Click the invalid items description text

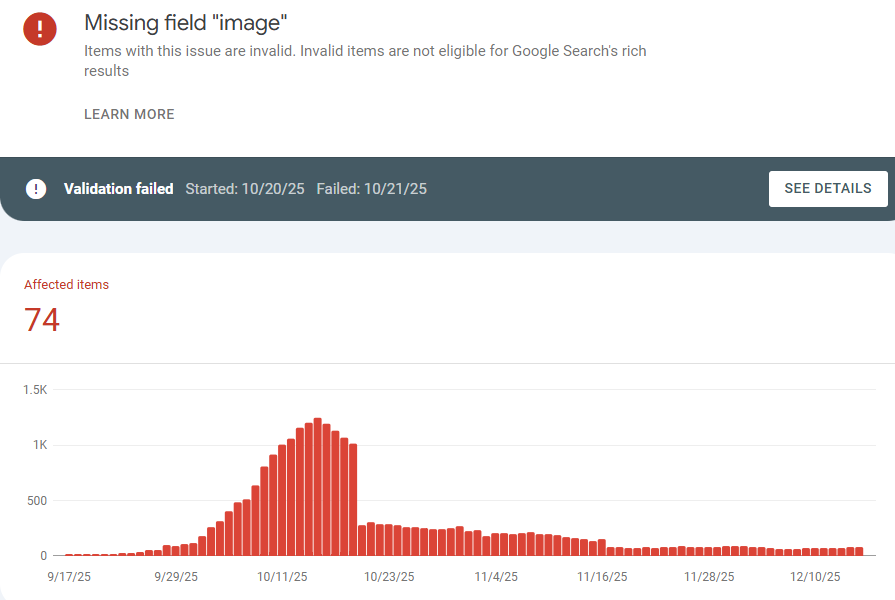pos(365,61)
